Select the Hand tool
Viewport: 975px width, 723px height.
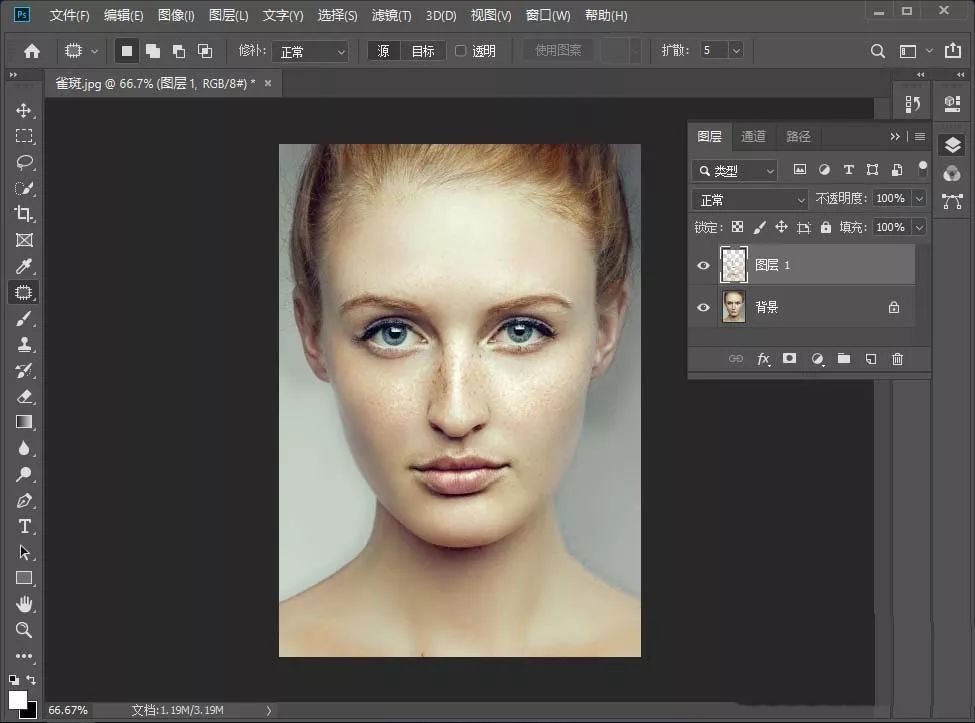24,604
